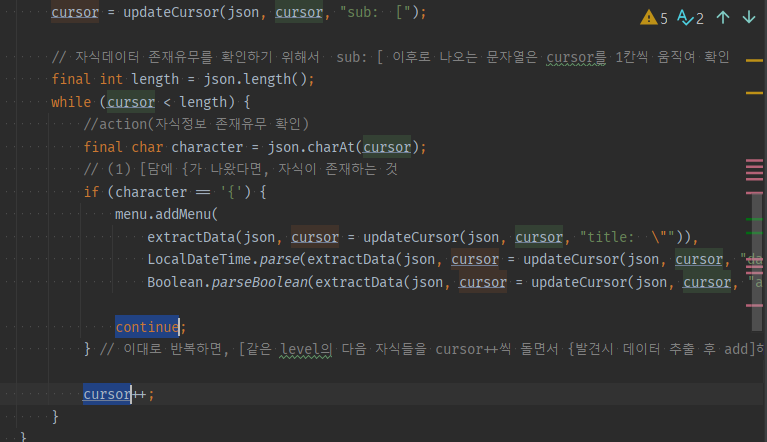Click the "title: \"" string literal

627,237
